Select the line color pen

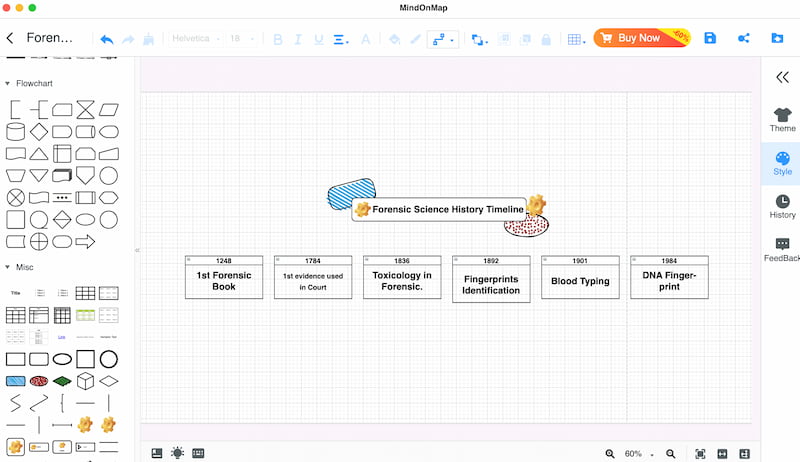click(415, 39)
